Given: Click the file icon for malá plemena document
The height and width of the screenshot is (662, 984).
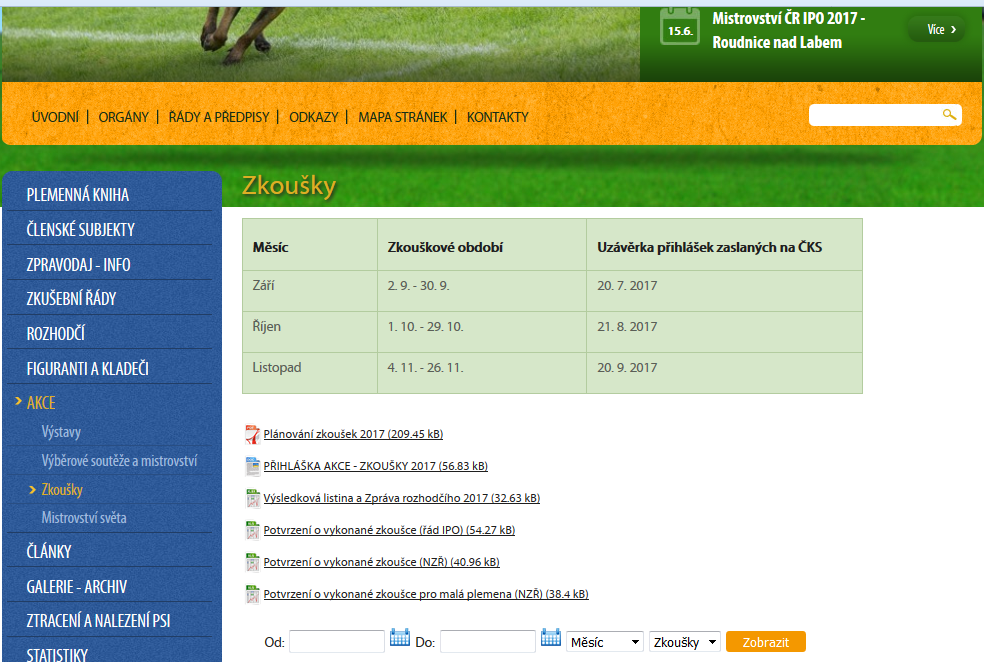Looking at the screenshot, I should (x=252, y=594).
